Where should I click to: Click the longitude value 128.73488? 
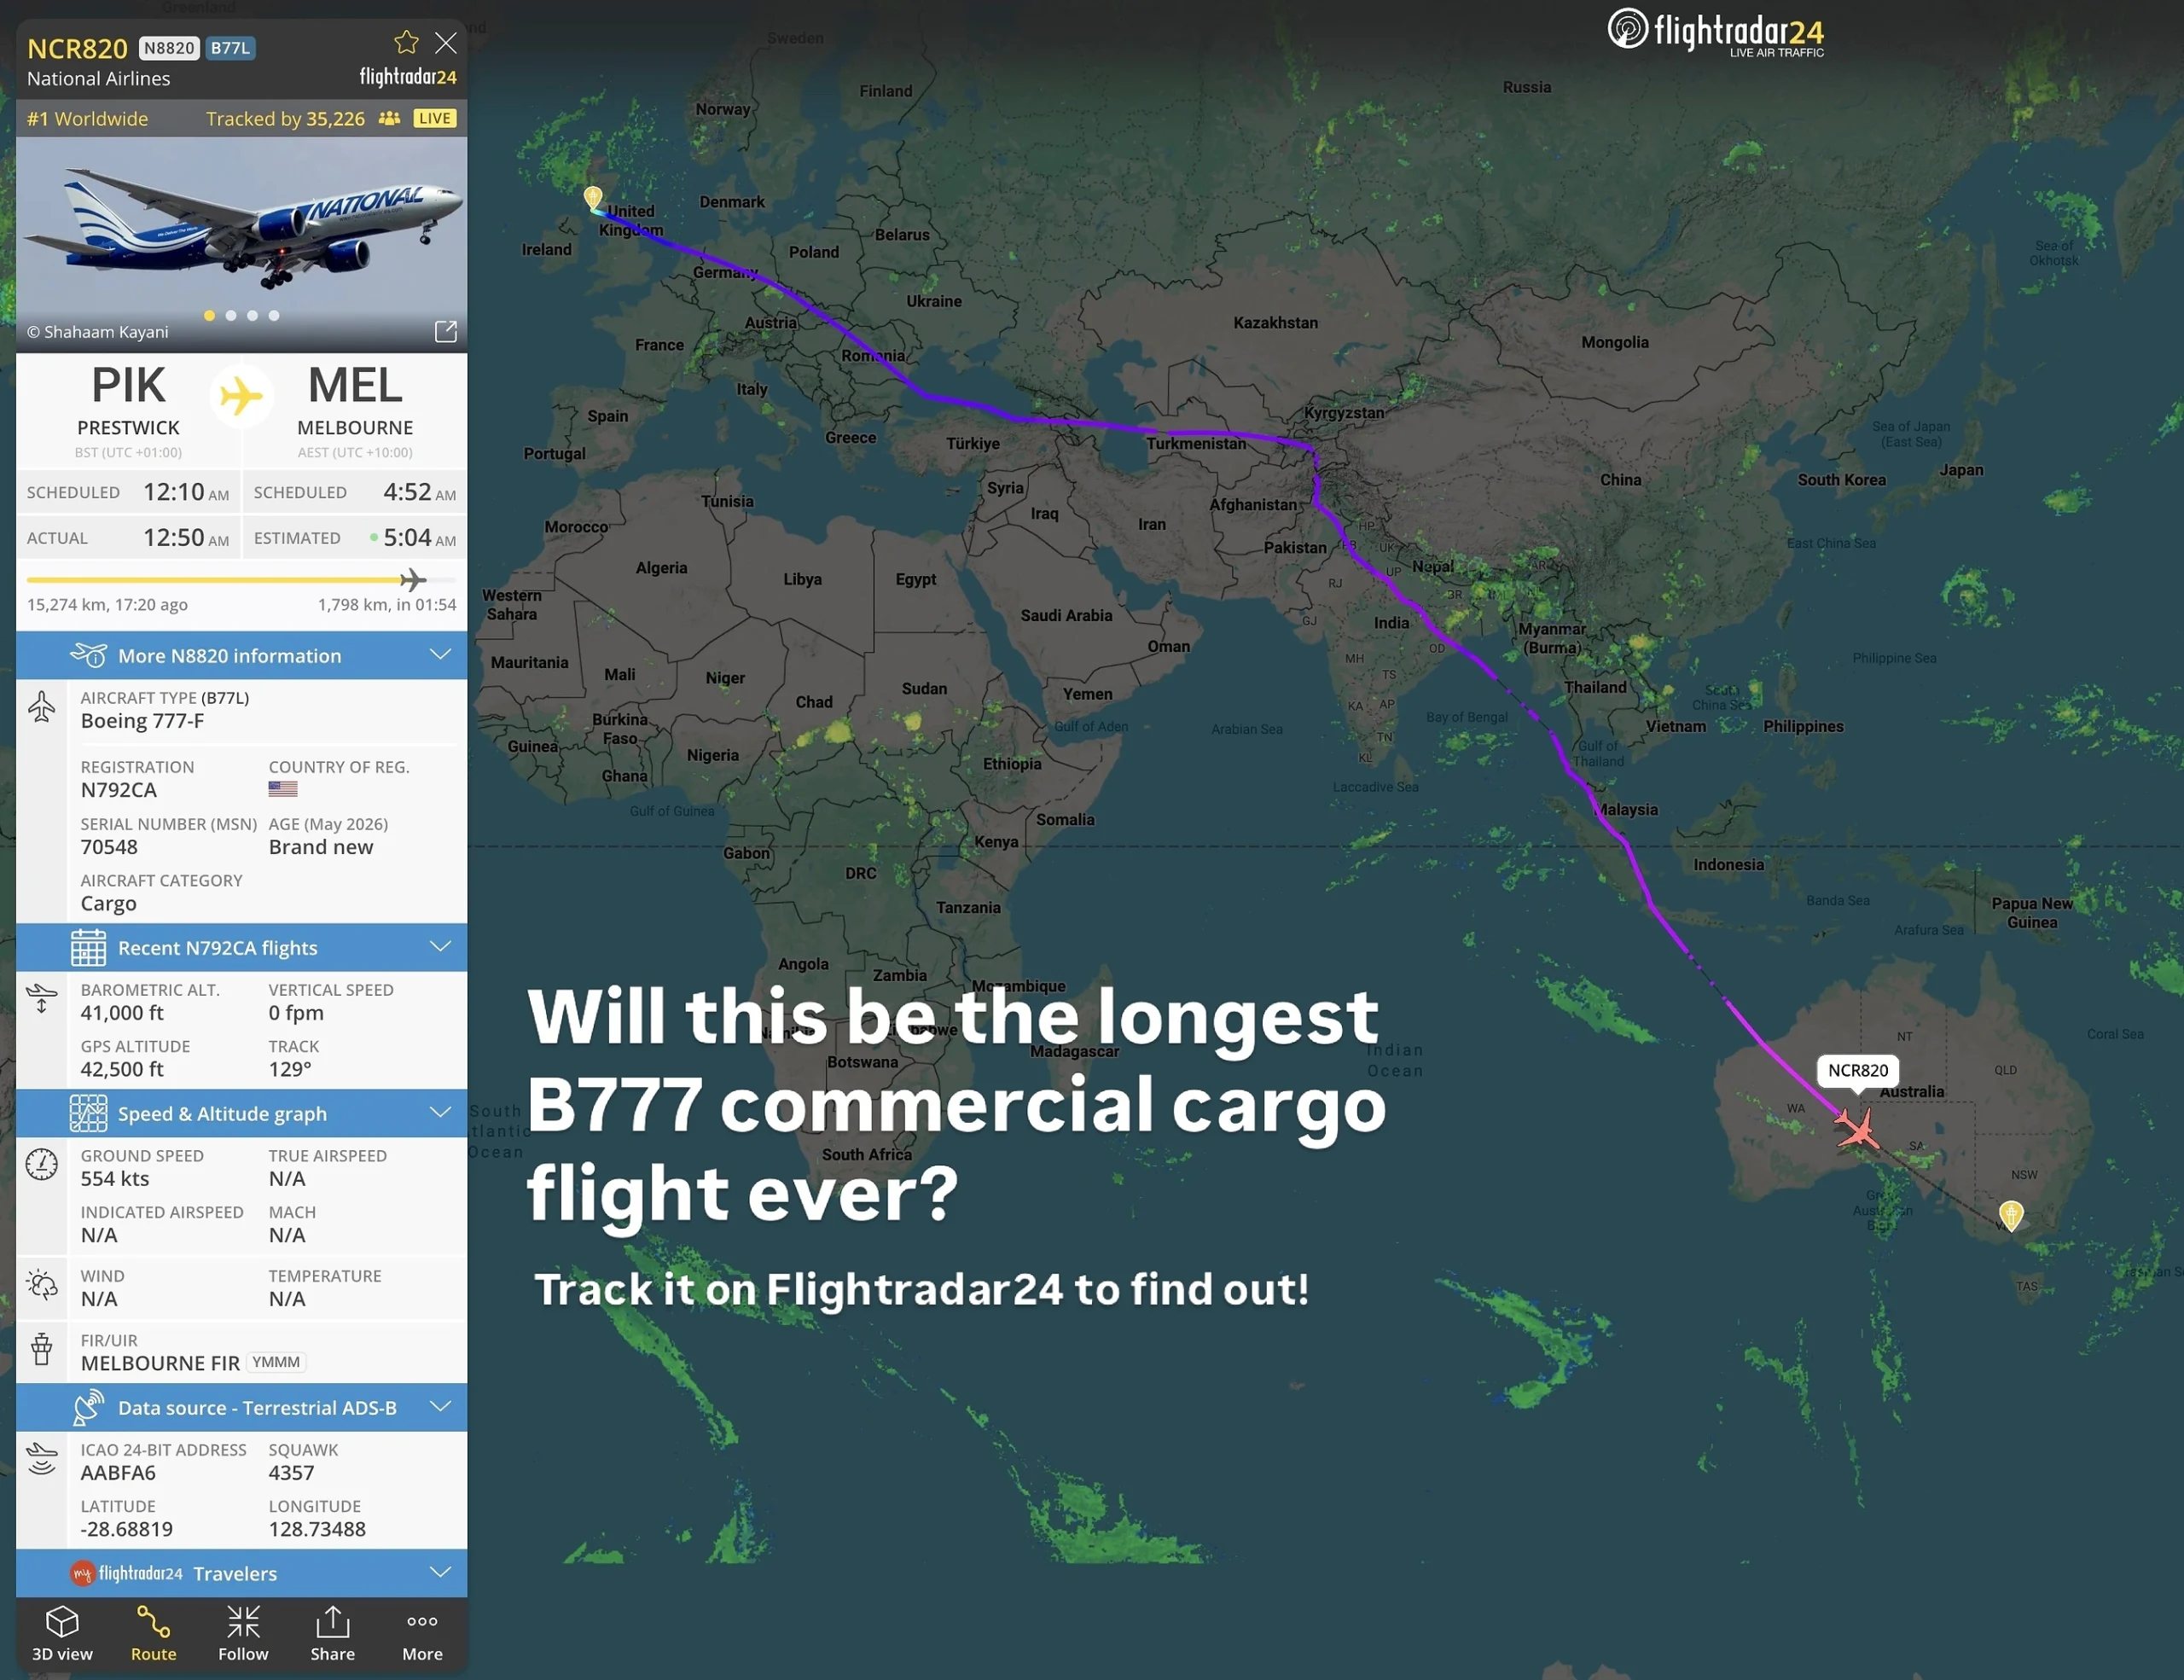tap(318, 1529)
